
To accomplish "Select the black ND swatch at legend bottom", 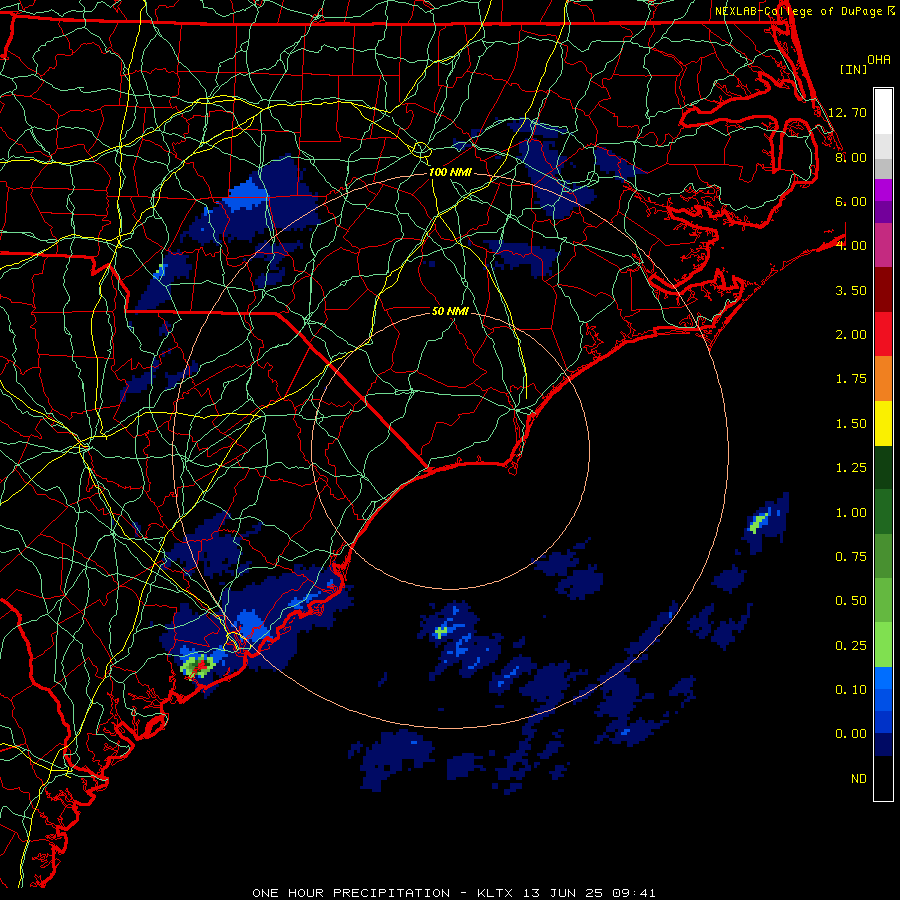I will tap(883, 778).
